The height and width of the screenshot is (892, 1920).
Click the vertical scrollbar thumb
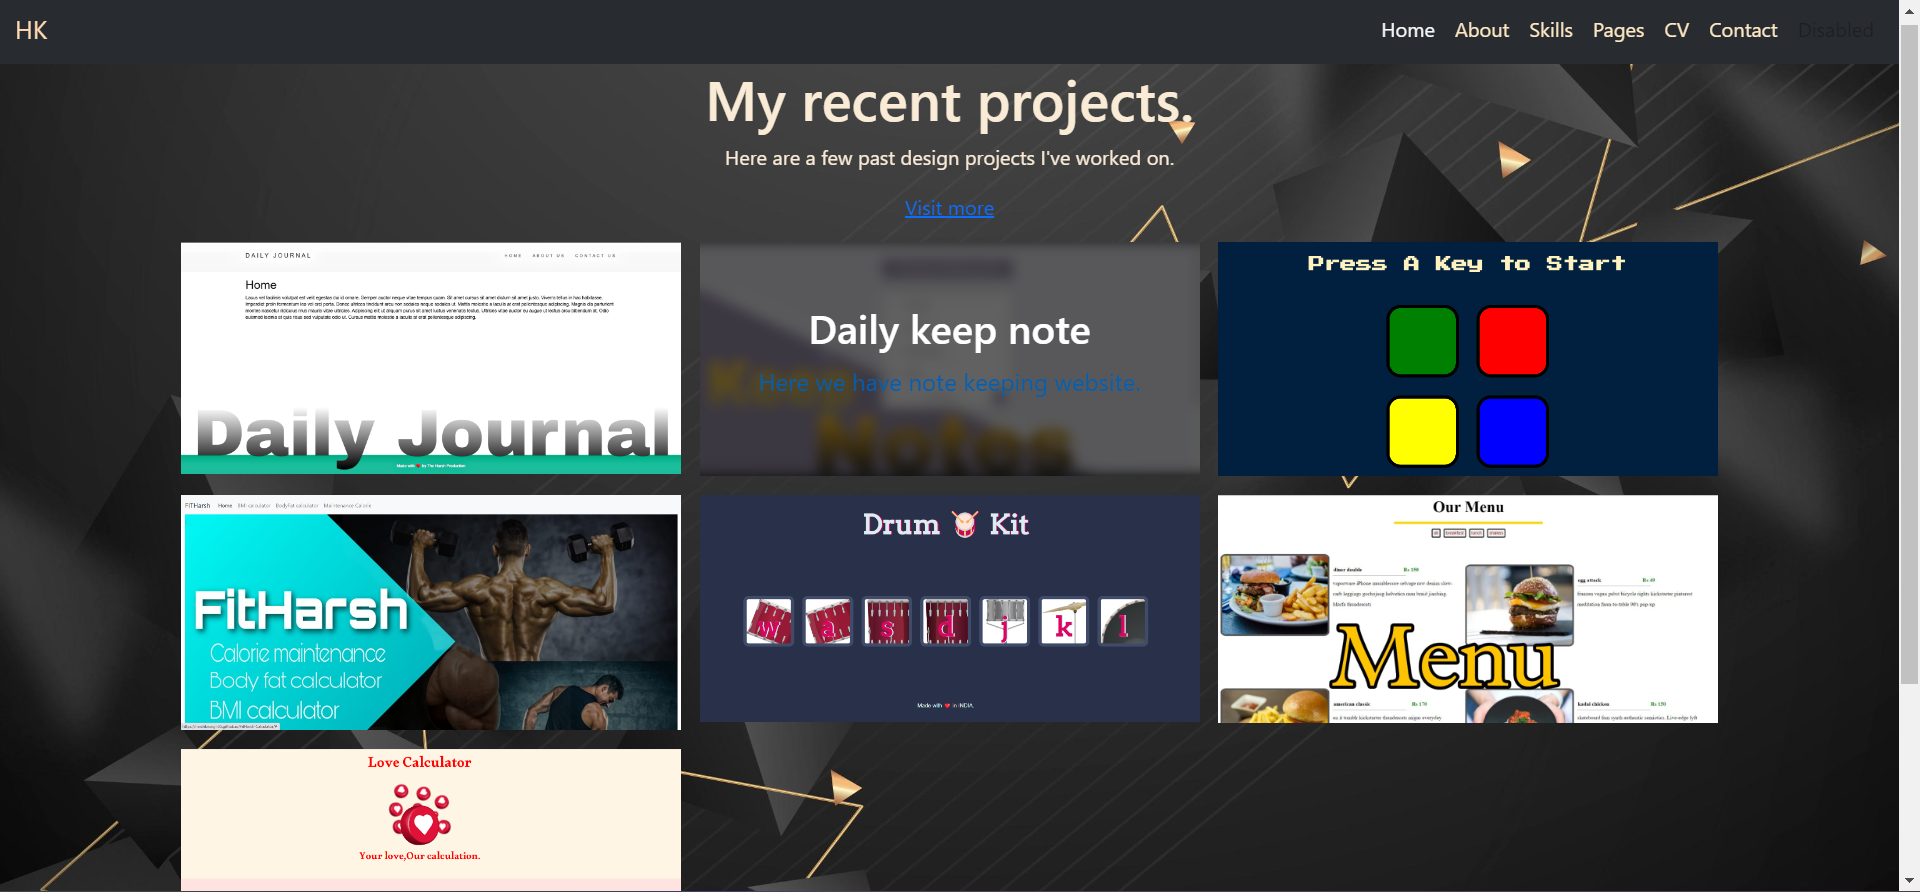1909,355
